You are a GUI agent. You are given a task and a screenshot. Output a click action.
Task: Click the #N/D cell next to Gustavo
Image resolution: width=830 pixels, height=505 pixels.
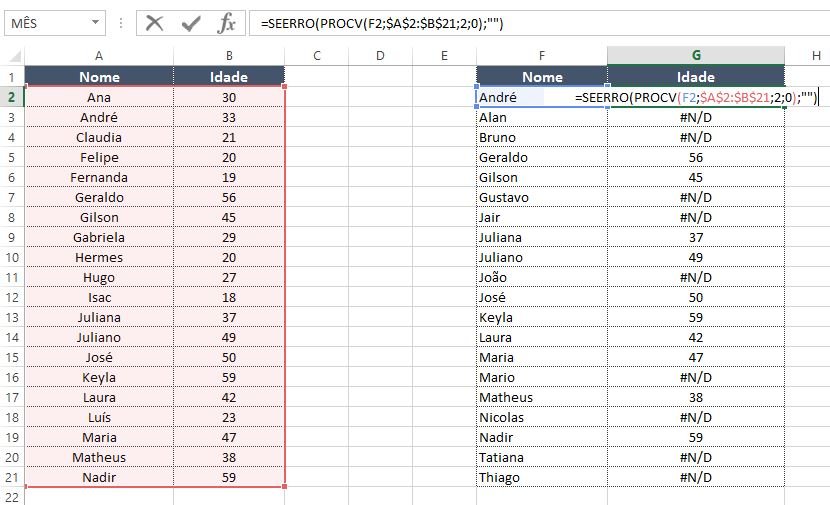[695, 197]
